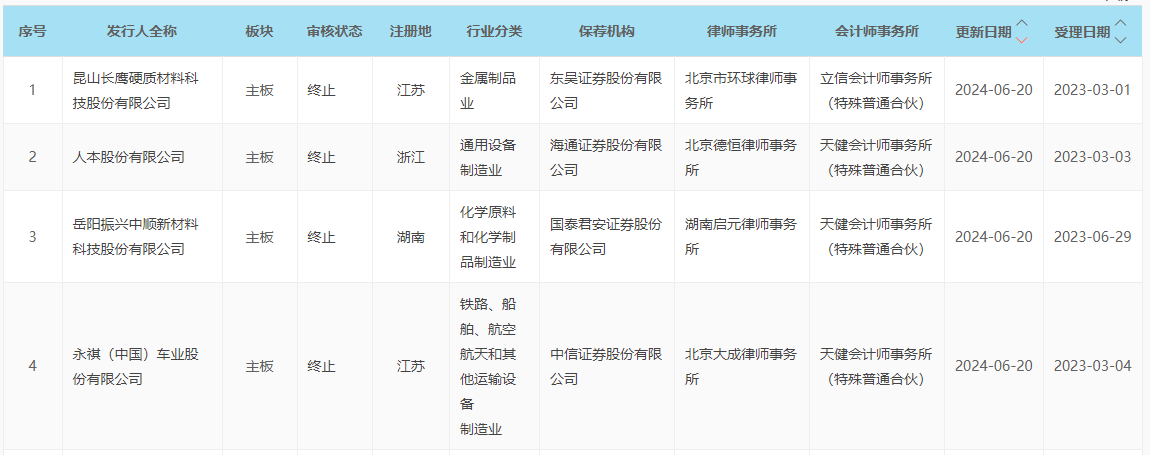The width and height of the screenshot is (1150, 455).
Task: Click the 发行人全称 column header
Action: click(x=142, y=32)
